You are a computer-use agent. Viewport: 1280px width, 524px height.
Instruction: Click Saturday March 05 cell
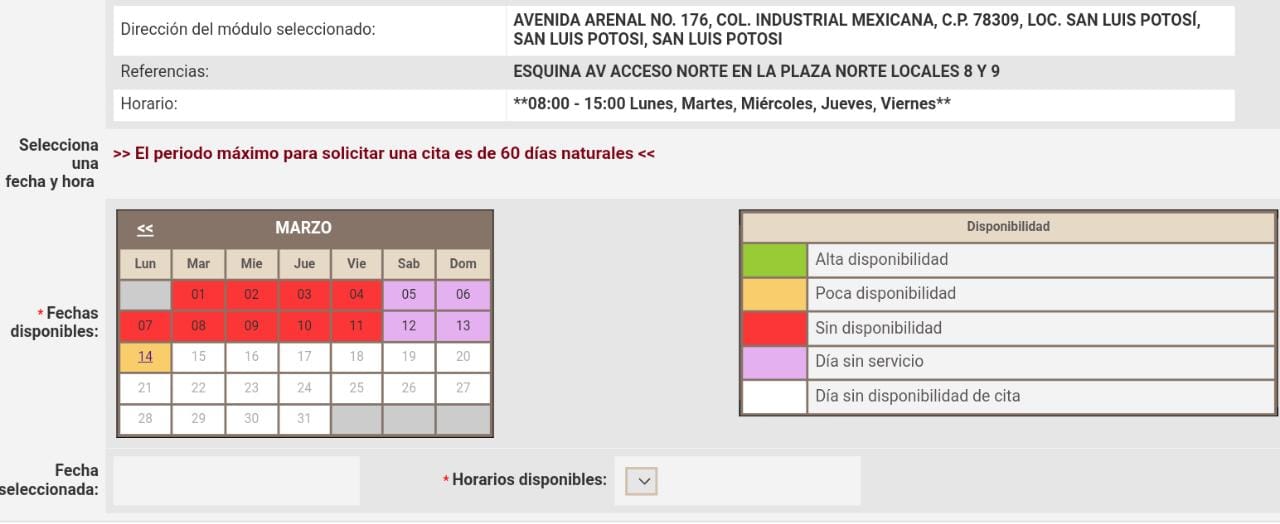tap(409, 295)
